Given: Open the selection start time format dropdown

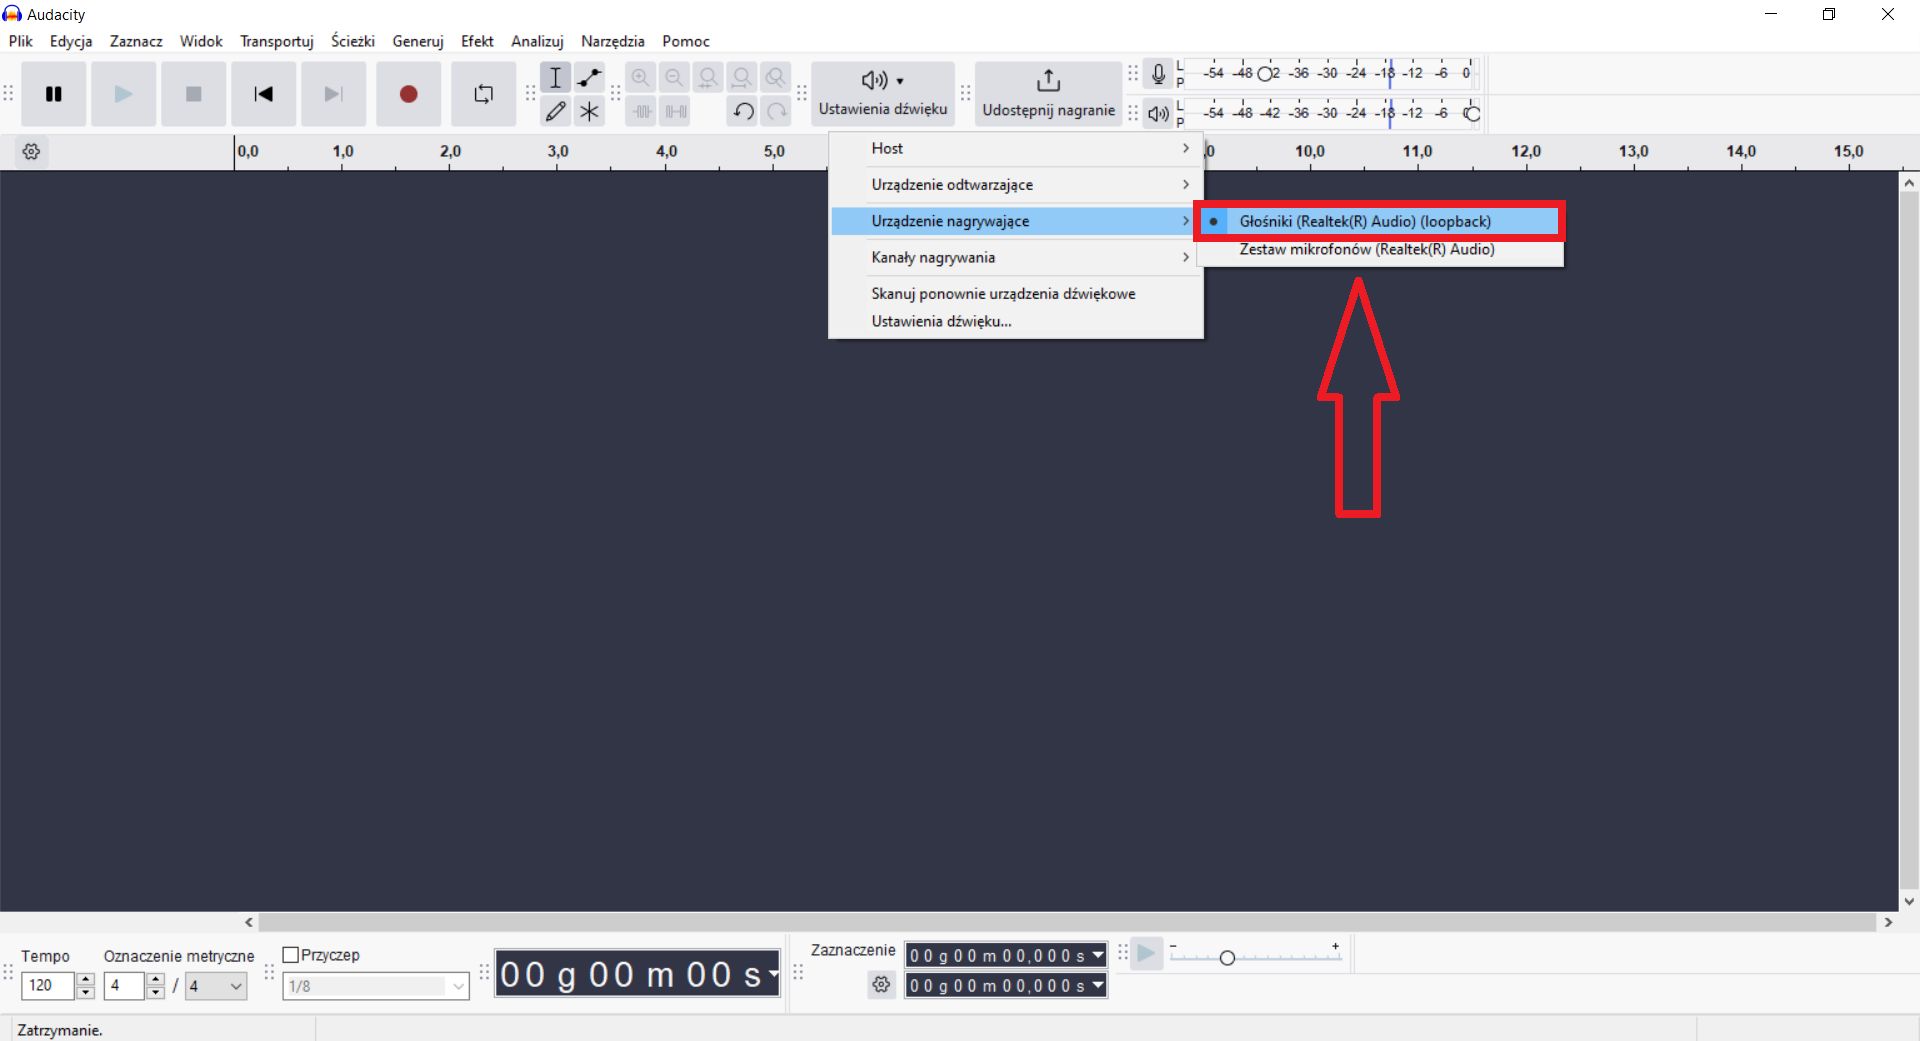Looking at the screenshot, I should coord(1098,955).
